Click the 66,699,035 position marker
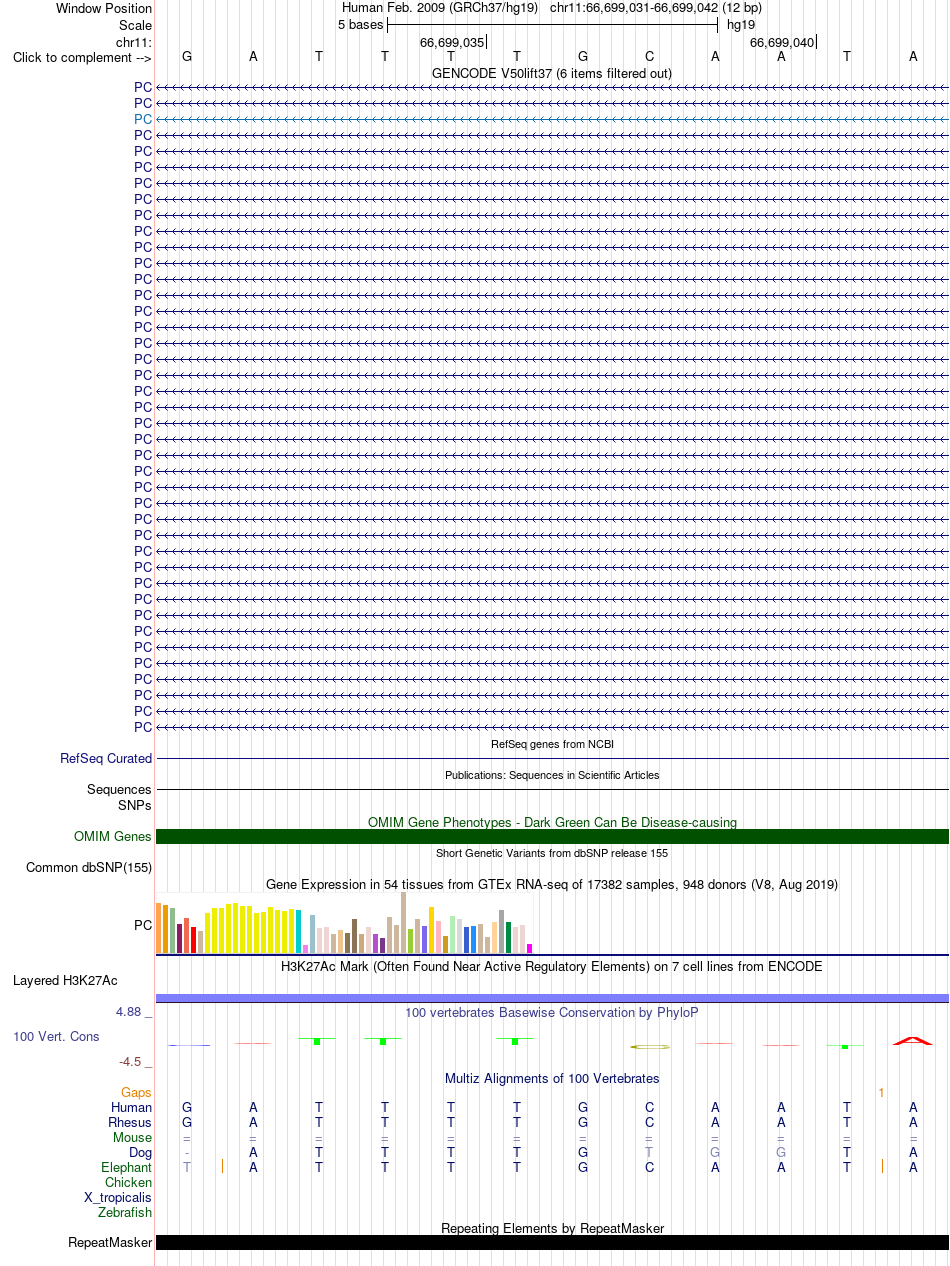The width and height of the screenshot is (950, 1266). (x=452, y=42)
